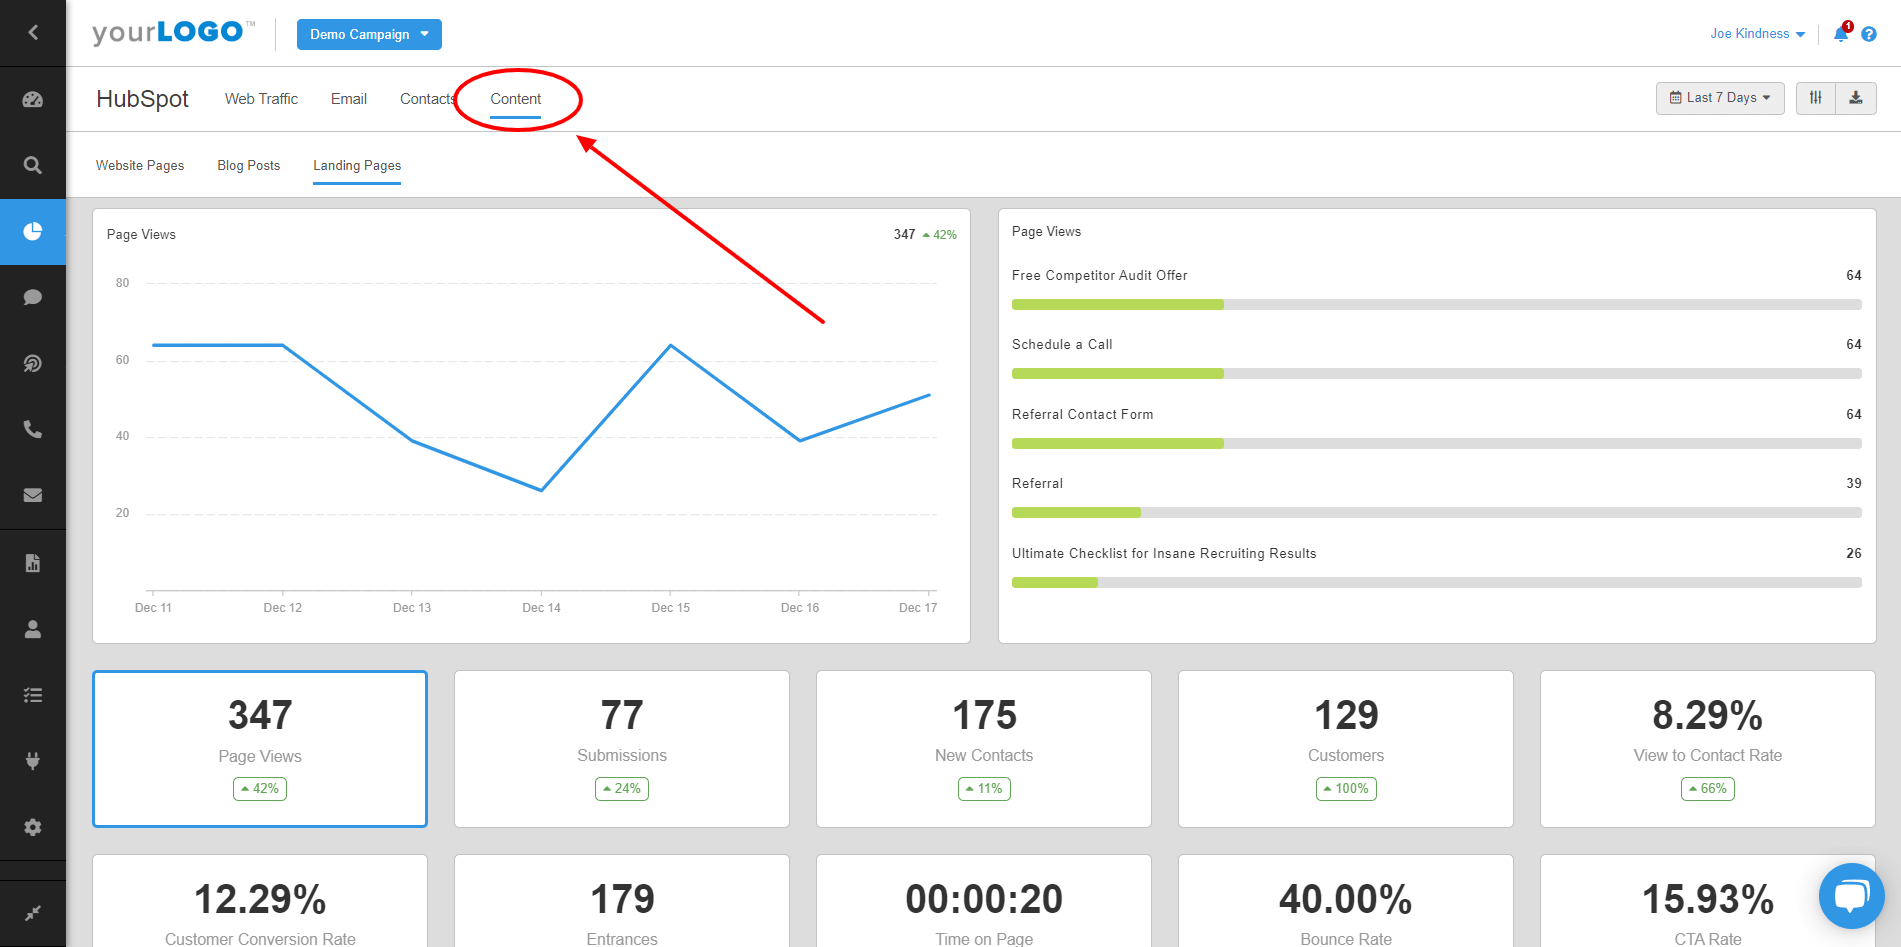
Task: Open the pie chart reports section
Action: [33, 231]
